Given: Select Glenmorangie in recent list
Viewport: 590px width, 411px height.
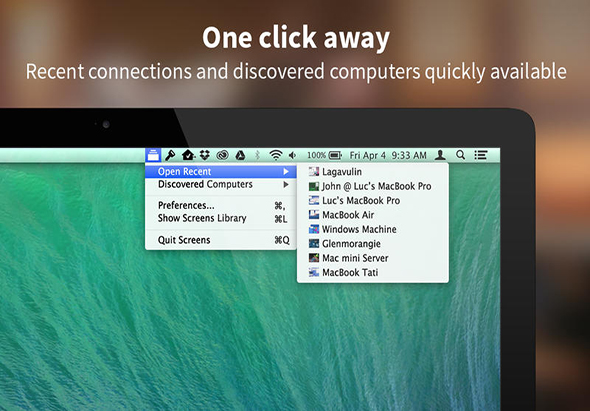Looking at the screenshot, I should (373, 244).
